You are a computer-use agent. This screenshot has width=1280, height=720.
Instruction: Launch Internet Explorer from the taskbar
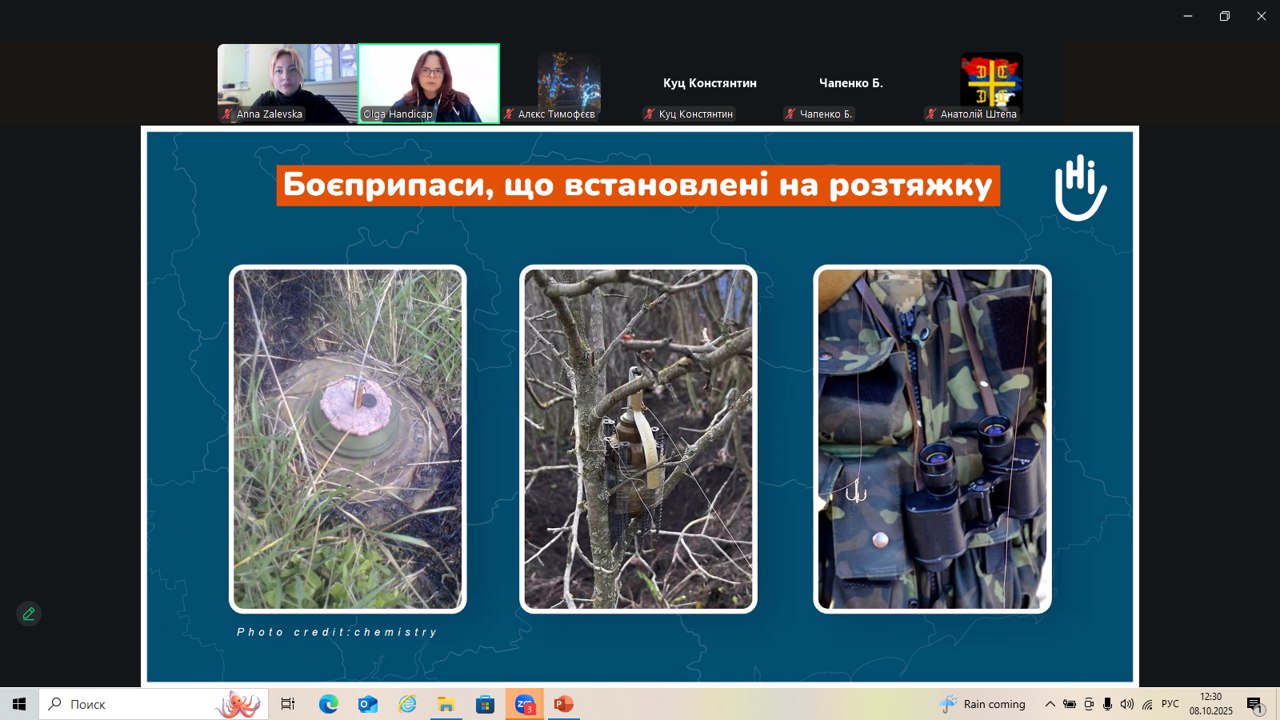(406, 704)
